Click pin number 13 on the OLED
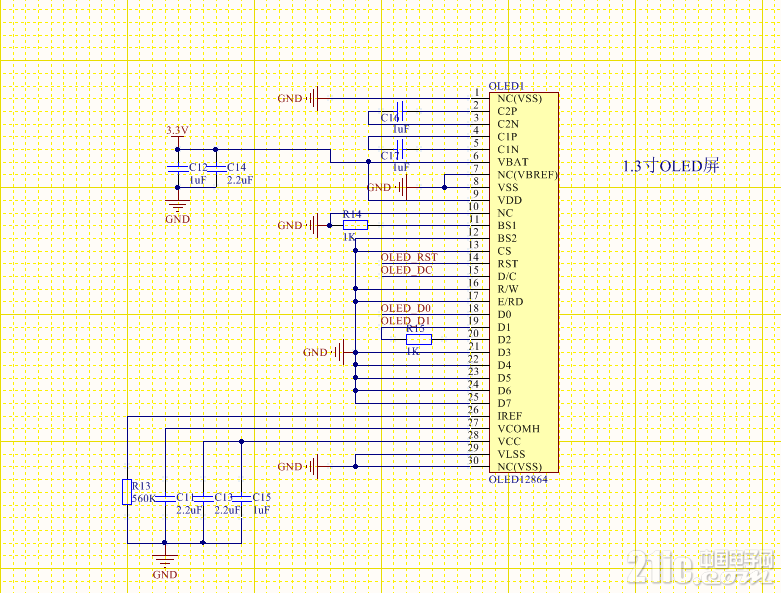 pyautogui.click(x=473, y=244)
